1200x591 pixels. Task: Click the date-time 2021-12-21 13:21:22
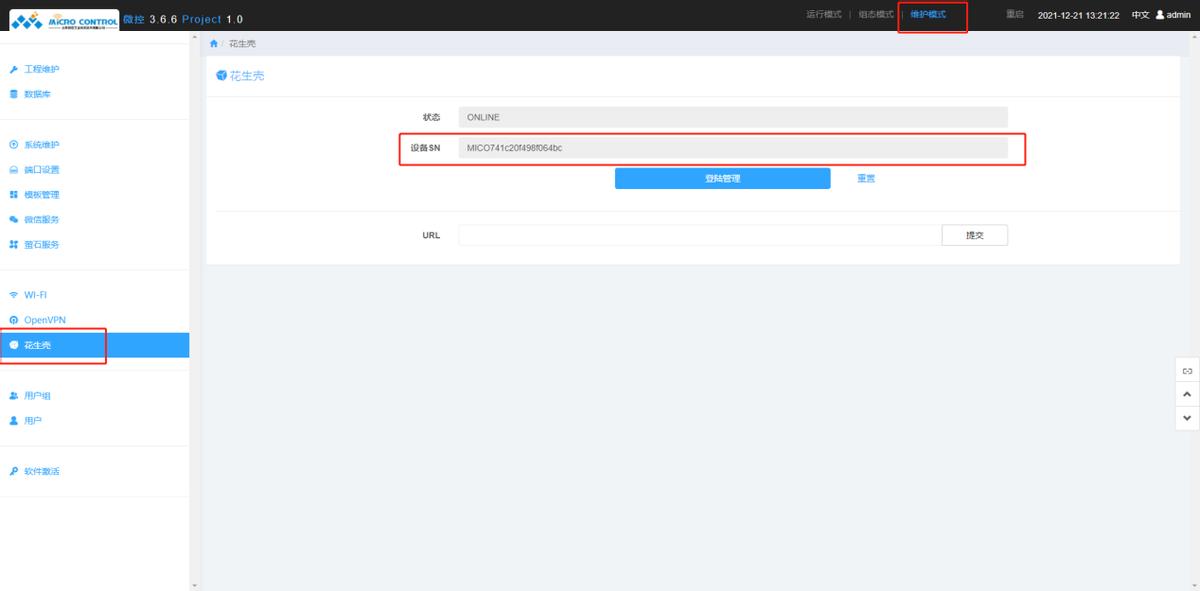(1078, 16)
